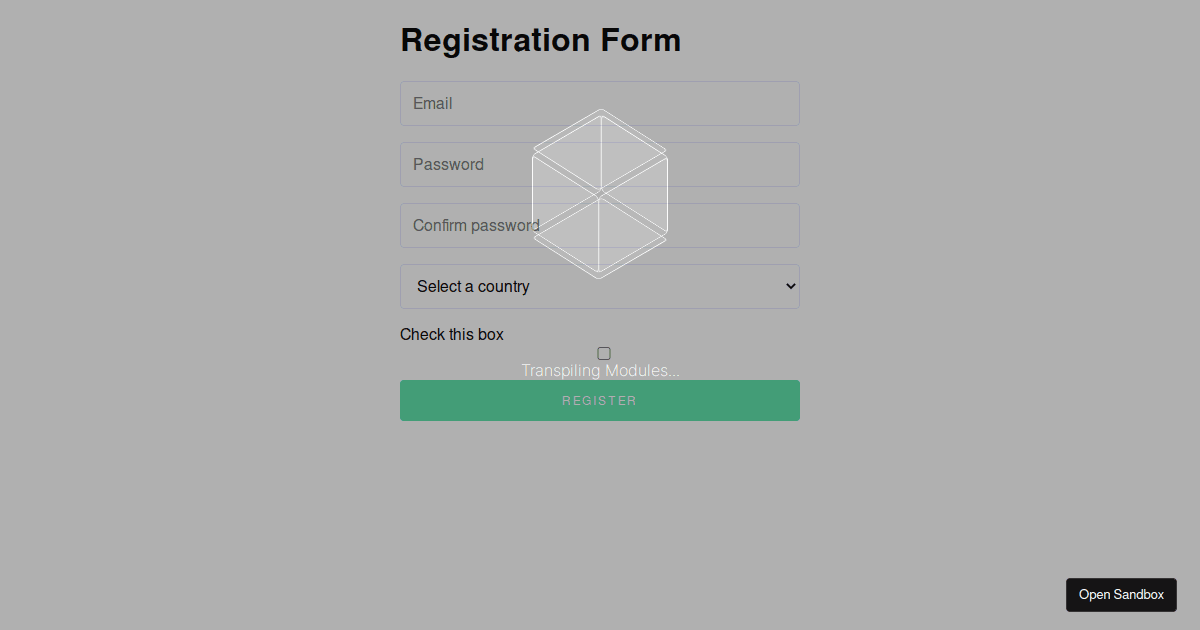Open the Select a country dropdown
The image size is (1200, 630).
pos(600,286)
